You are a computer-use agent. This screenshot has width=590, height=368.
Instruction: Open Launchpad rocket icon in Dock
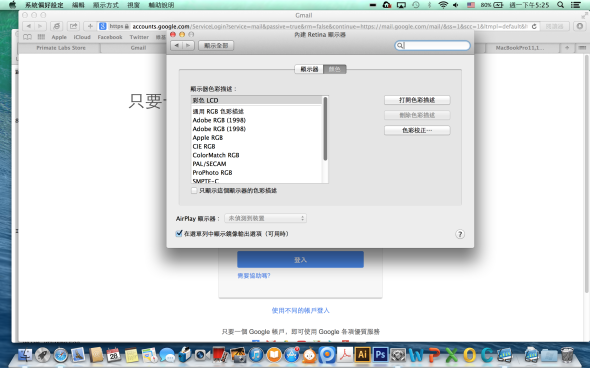pos(43,355)
